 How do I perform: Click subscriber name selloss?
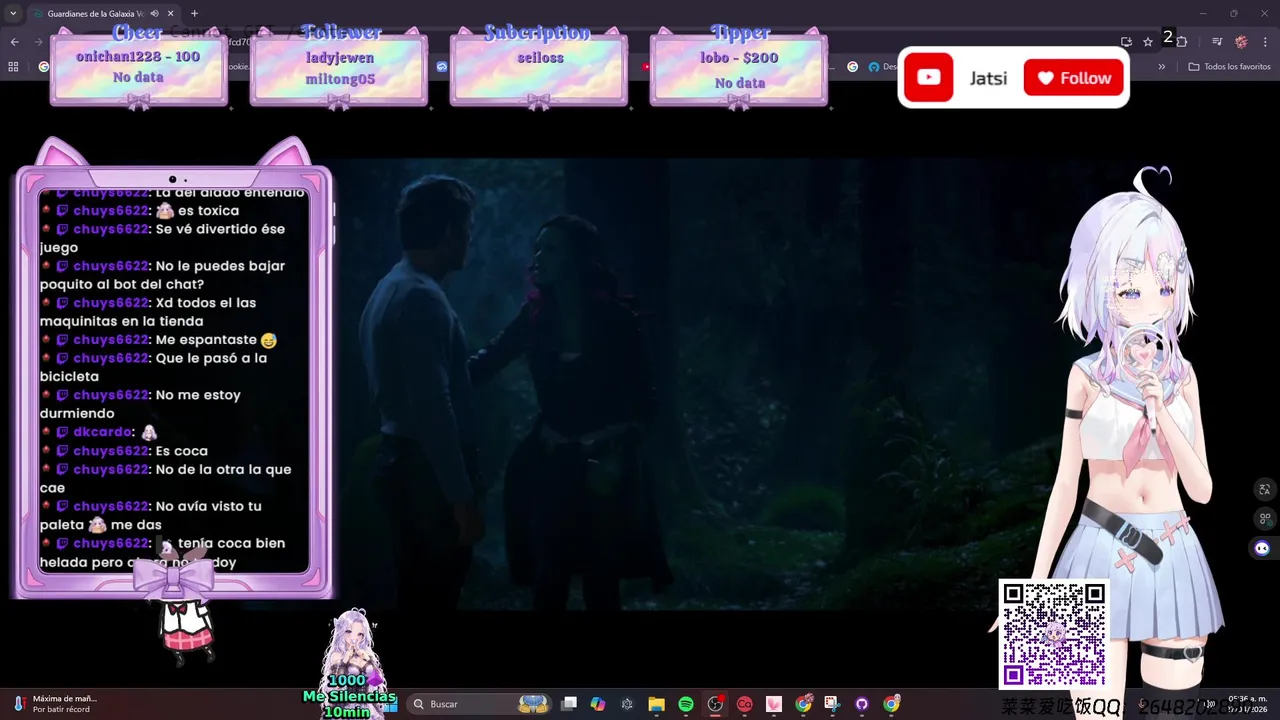pos(540,58)
